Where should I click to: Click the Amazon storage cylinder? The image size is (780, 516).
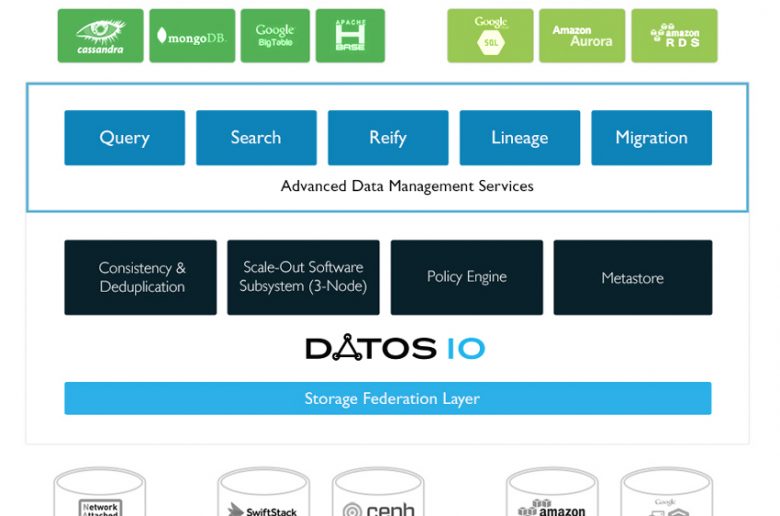coord(552,492)
